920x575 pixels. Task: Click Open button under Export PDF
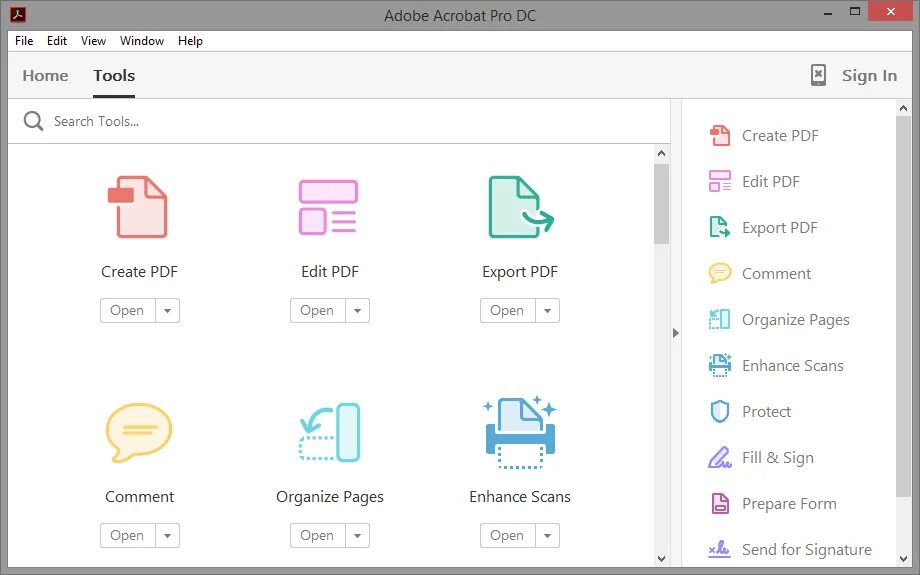click(508, 310)
